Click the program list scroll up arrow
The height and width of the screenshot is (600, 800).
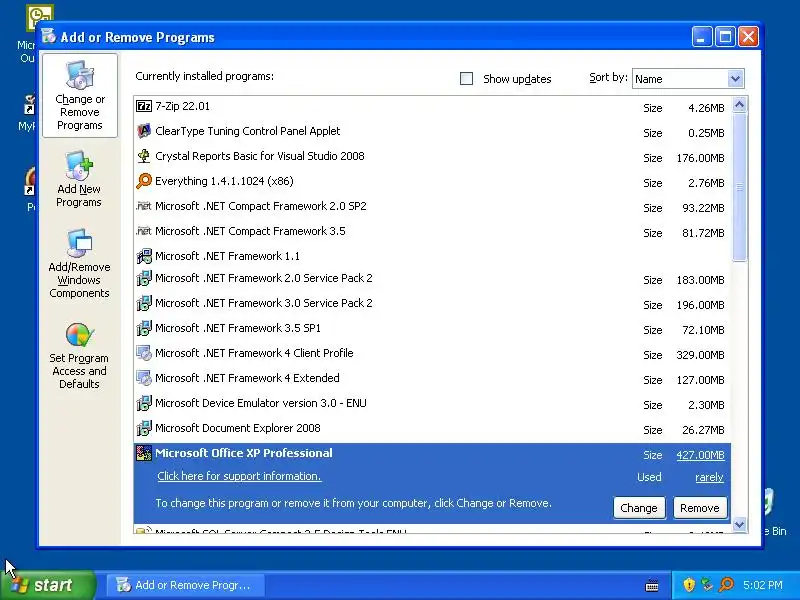739,105
